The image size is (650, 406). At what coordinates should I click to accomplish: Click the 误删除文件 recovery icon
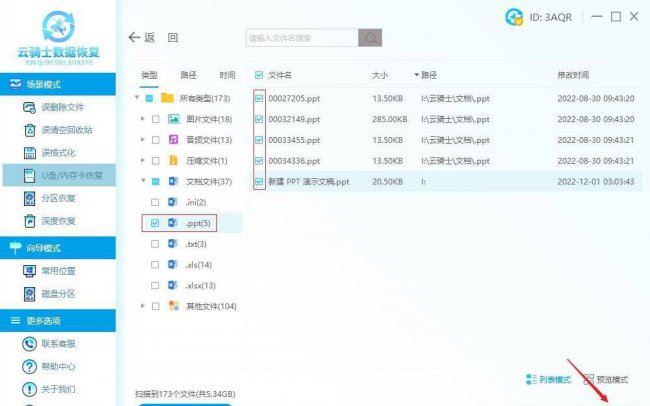coord(29,107)
